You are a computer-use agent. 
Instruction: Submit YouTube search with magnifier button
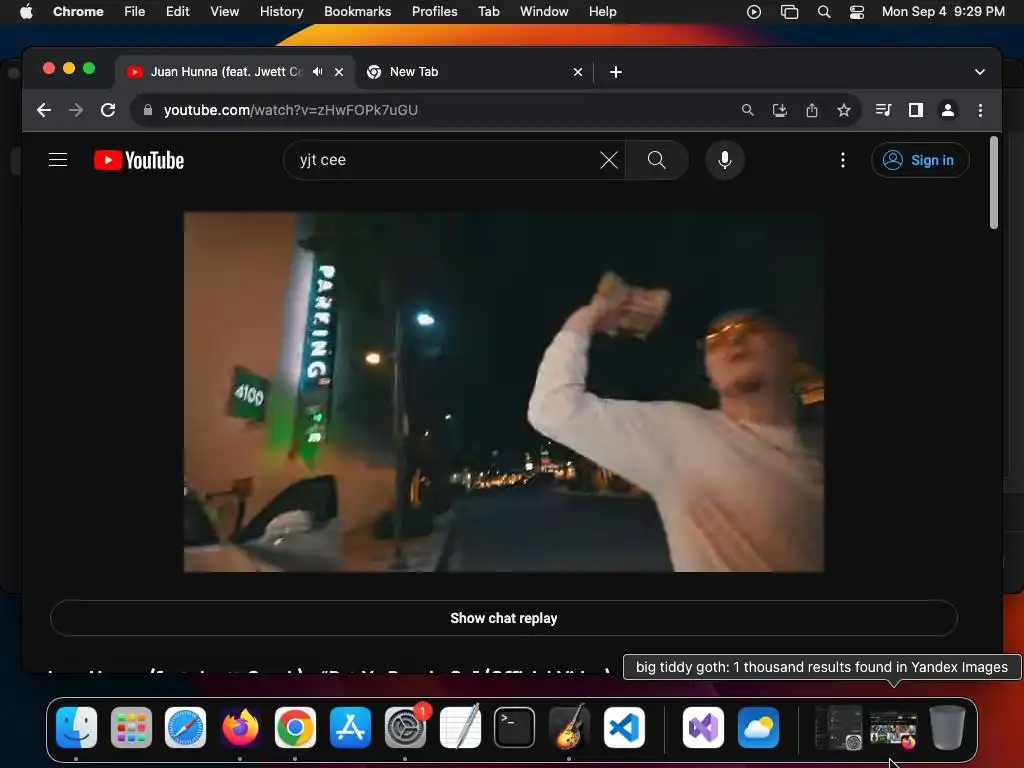click(656, 160)
